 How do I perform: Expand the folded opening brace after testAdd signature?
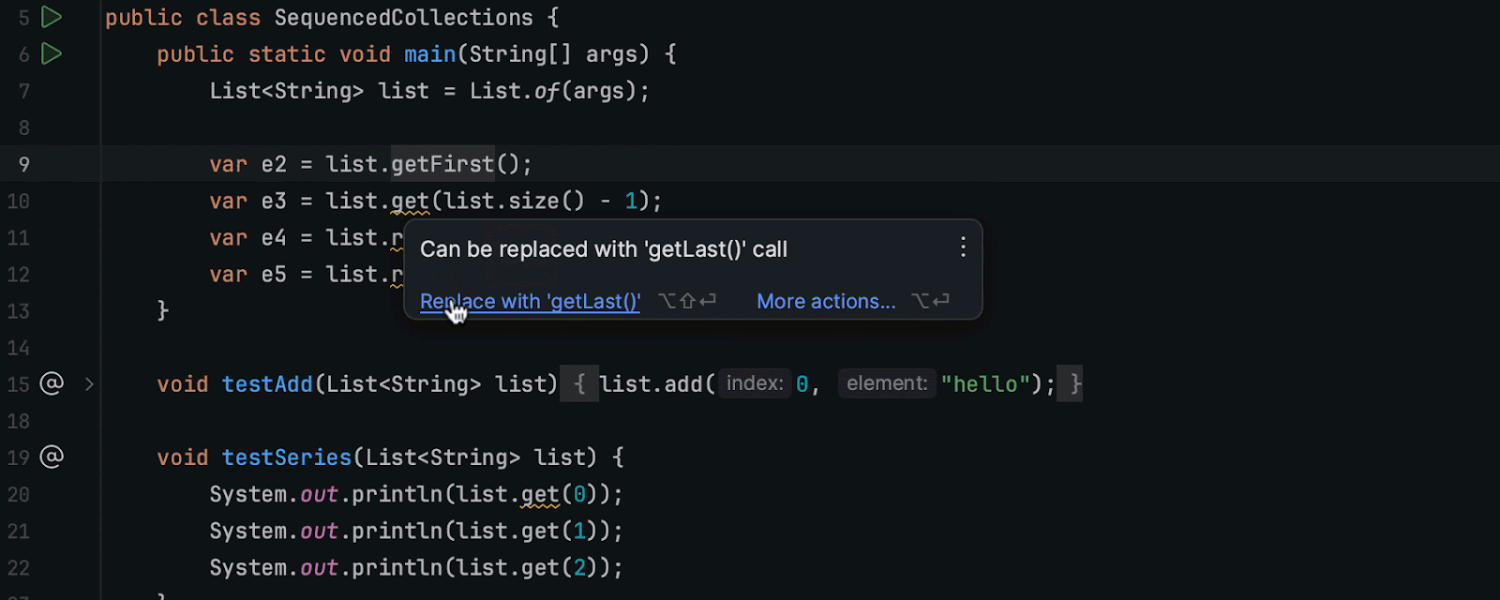point(579,384)
